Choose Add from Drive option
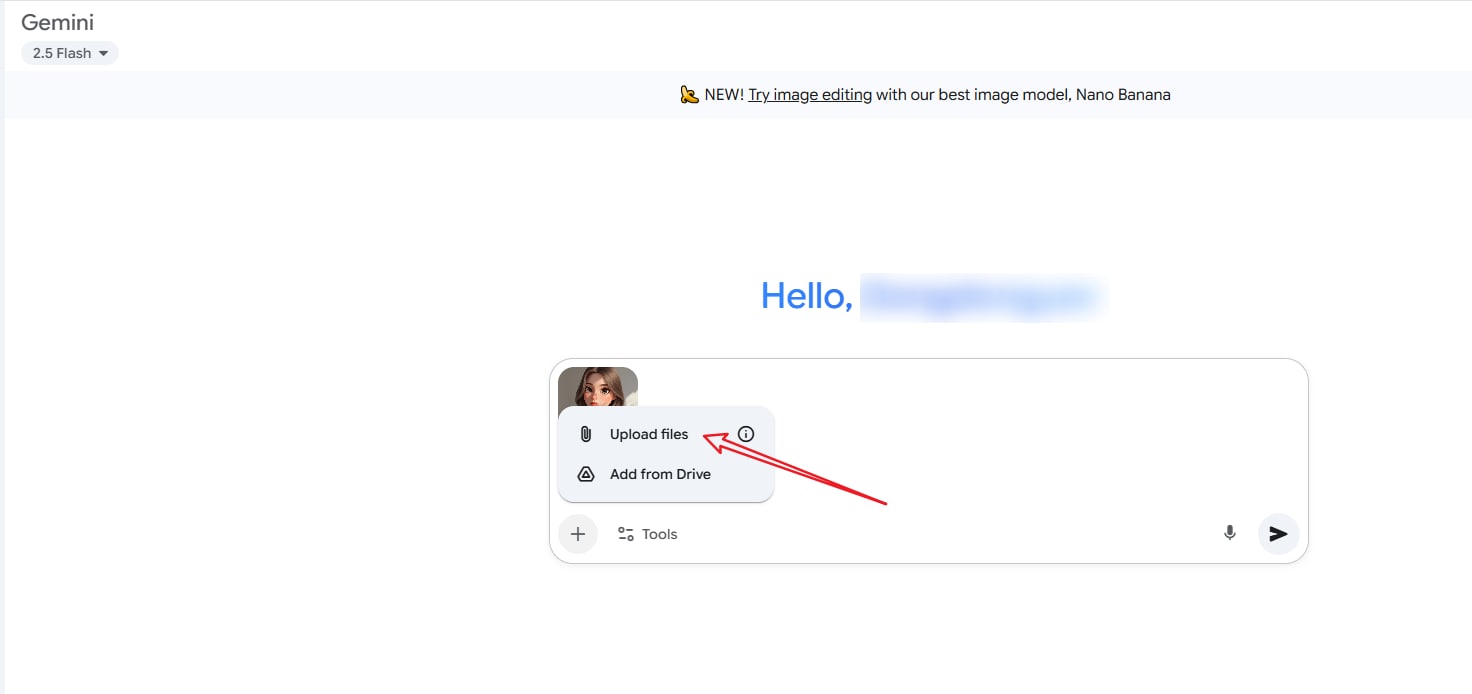This screenshot has width=1472, height=694. [660, 474]
